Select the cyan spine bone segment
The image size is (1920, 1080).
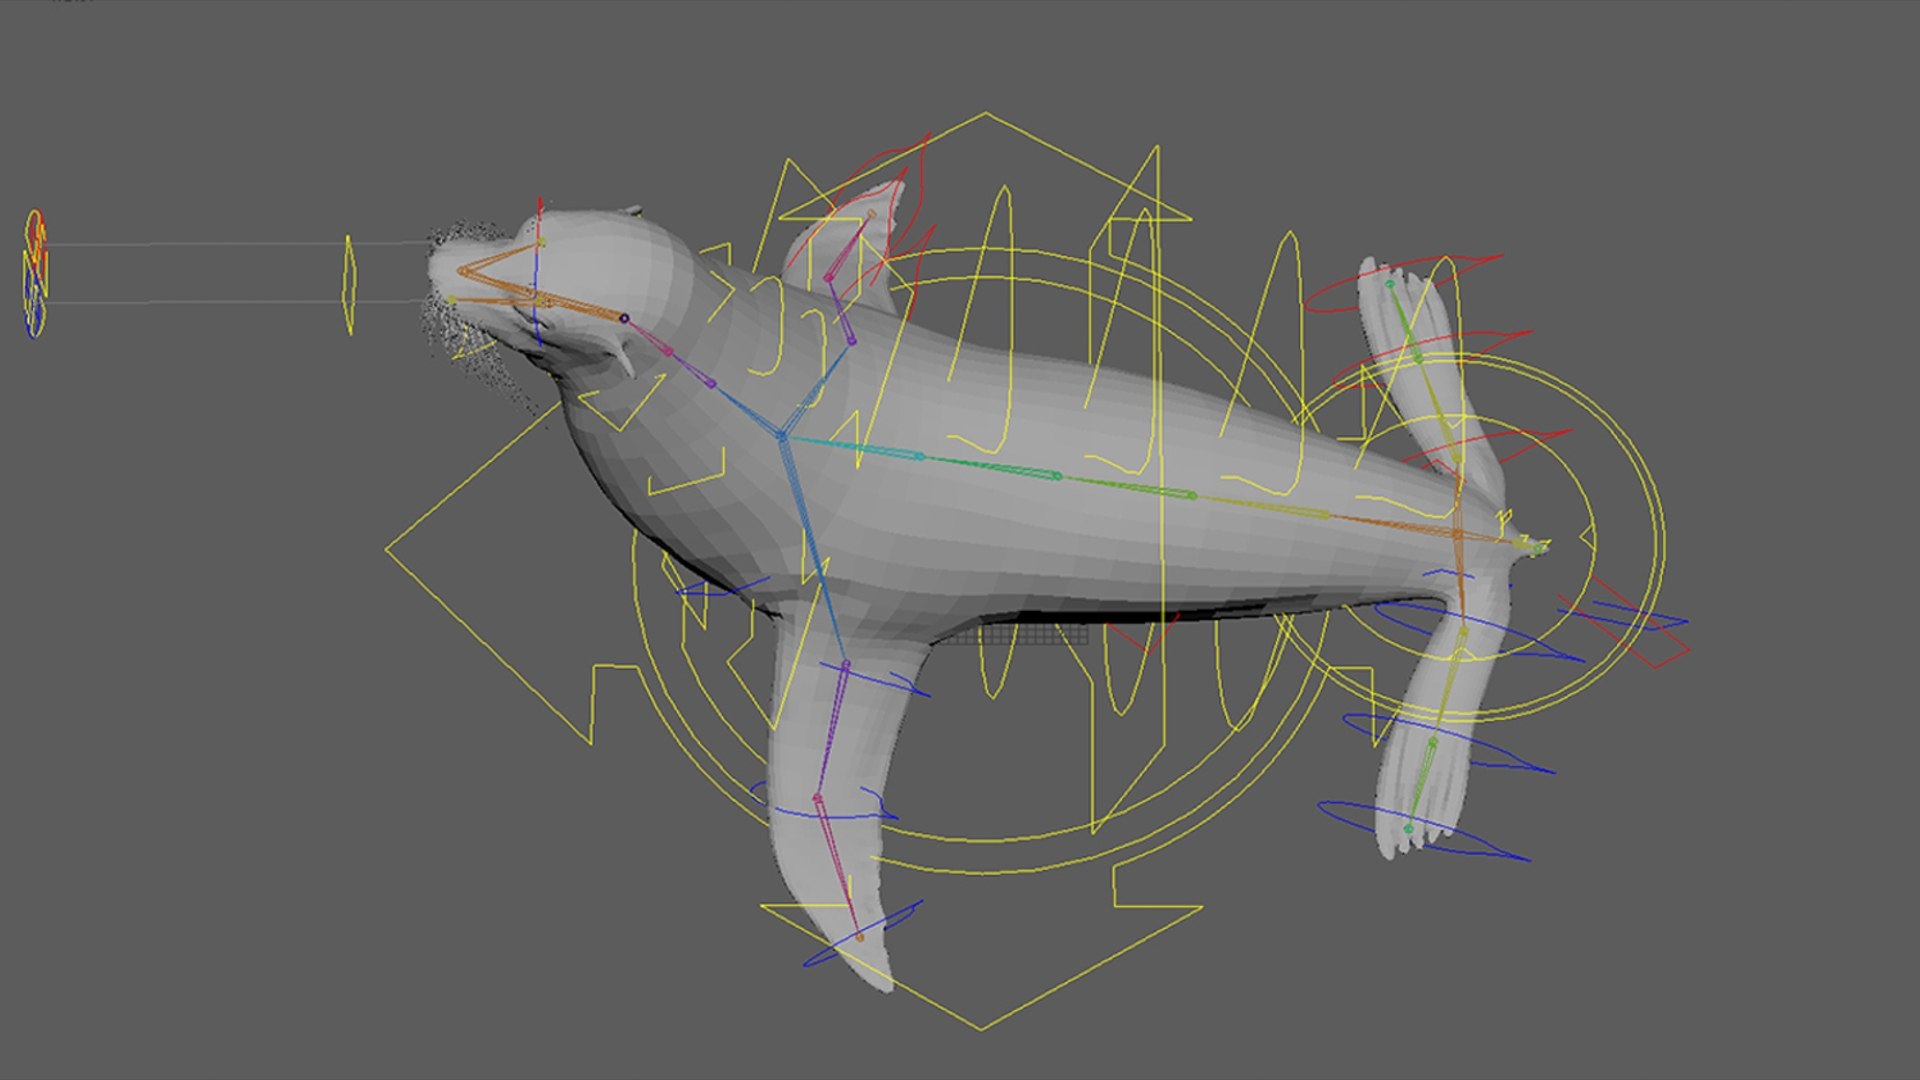point(855,447)
